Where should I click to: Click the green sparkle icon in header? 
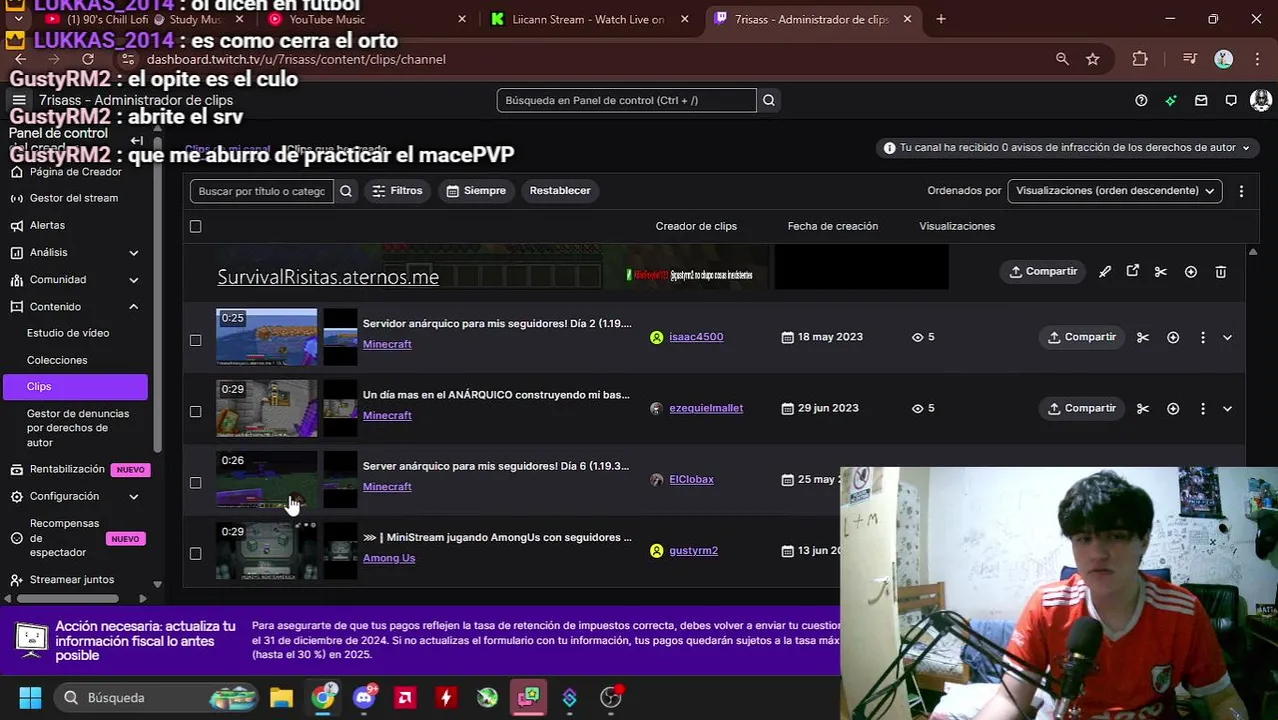1171,100
